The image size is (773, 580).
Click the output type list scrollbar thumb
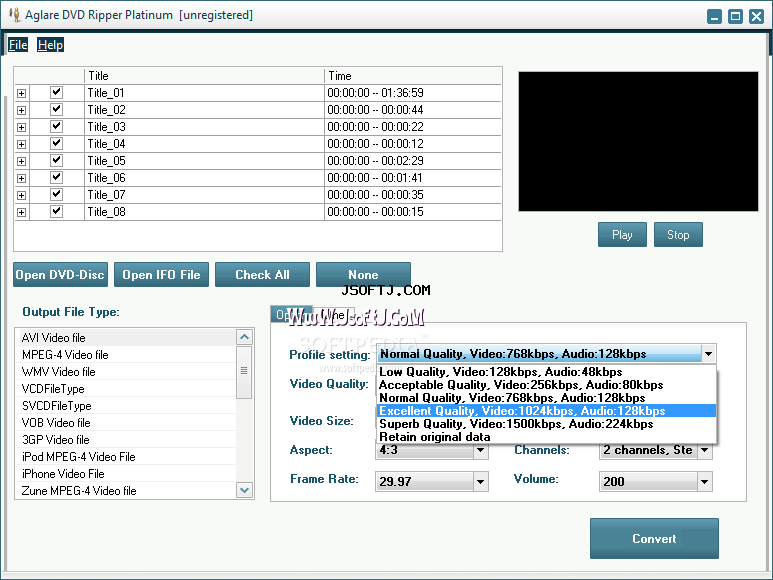click(x=244, y=372)
